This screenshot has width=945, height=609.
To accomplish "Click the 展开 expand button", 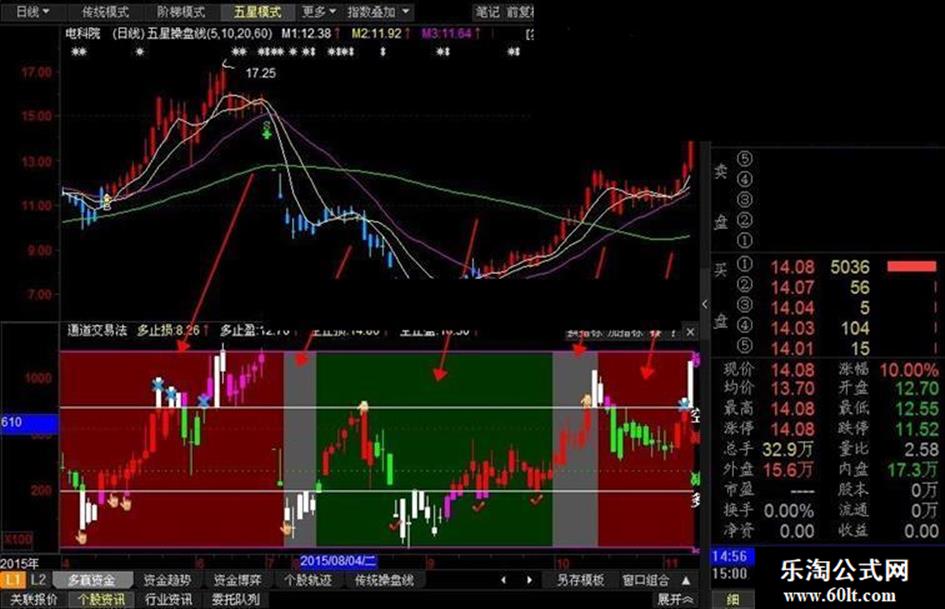I will [x=674, y=599].
